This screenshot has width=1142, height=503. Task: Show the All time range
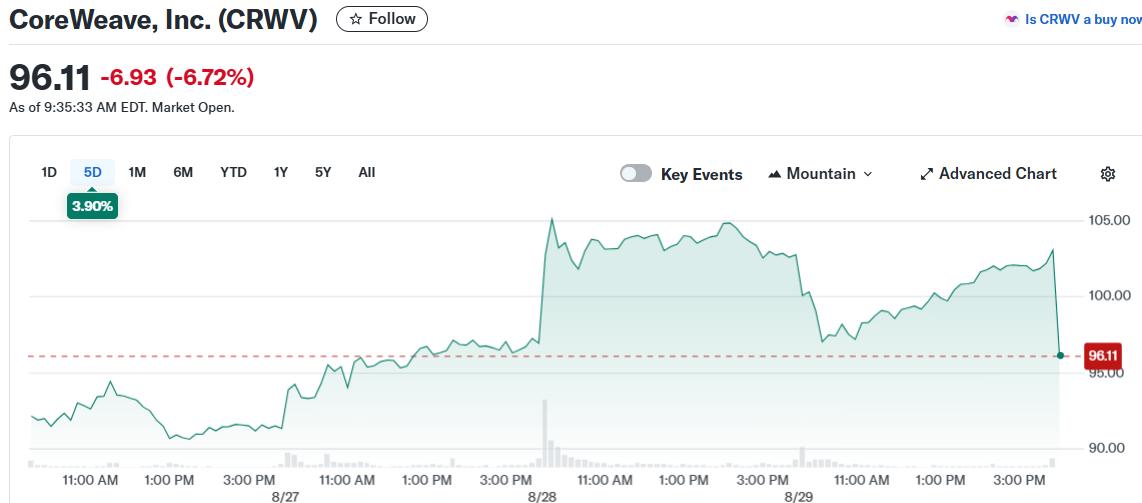pyautogui.click(x=367, y=173)
